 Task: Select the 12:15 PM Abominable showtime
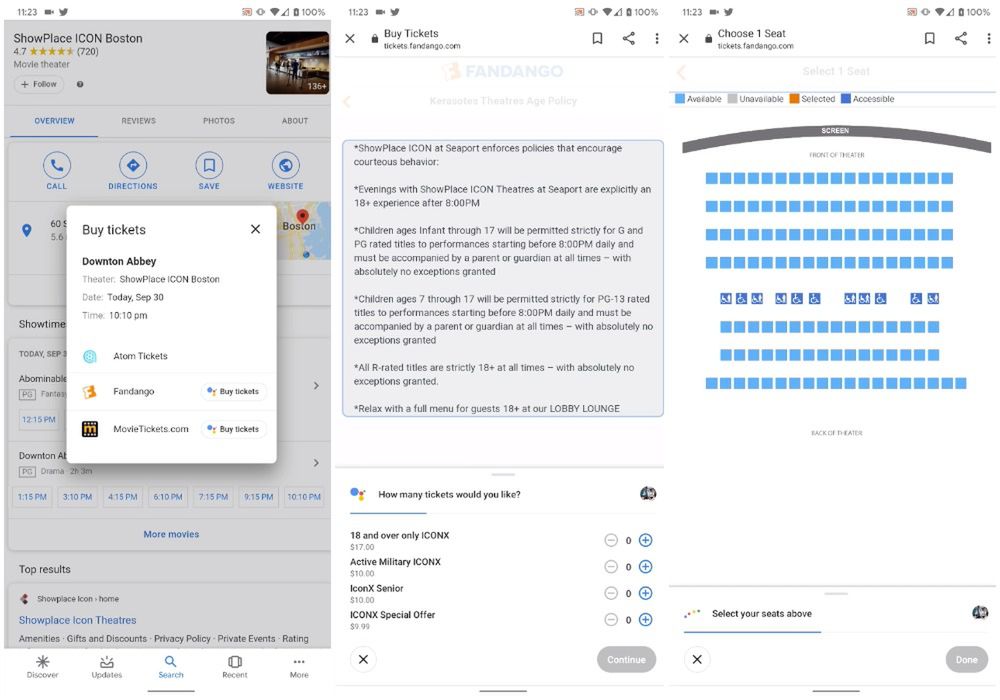(x=39, y=419)
